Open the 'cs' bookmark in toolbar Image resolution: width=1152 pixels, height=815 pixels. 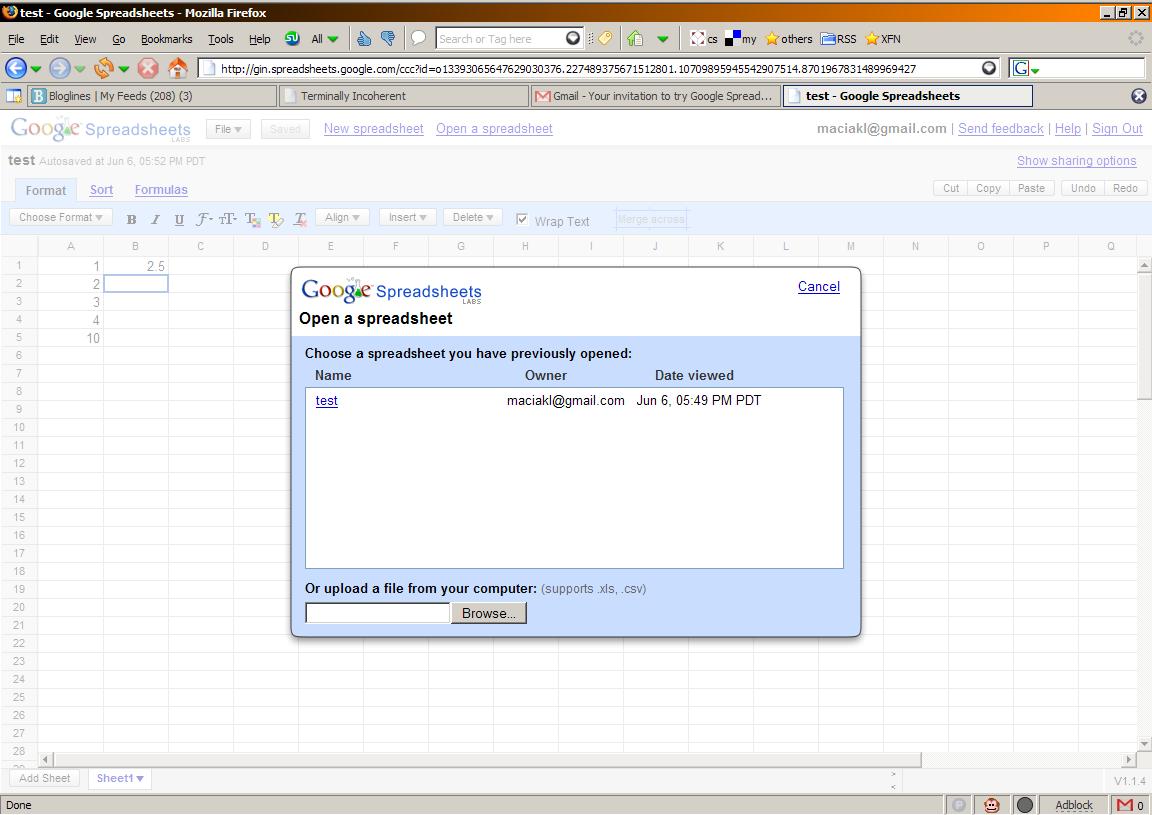click(x=704, y=39)
